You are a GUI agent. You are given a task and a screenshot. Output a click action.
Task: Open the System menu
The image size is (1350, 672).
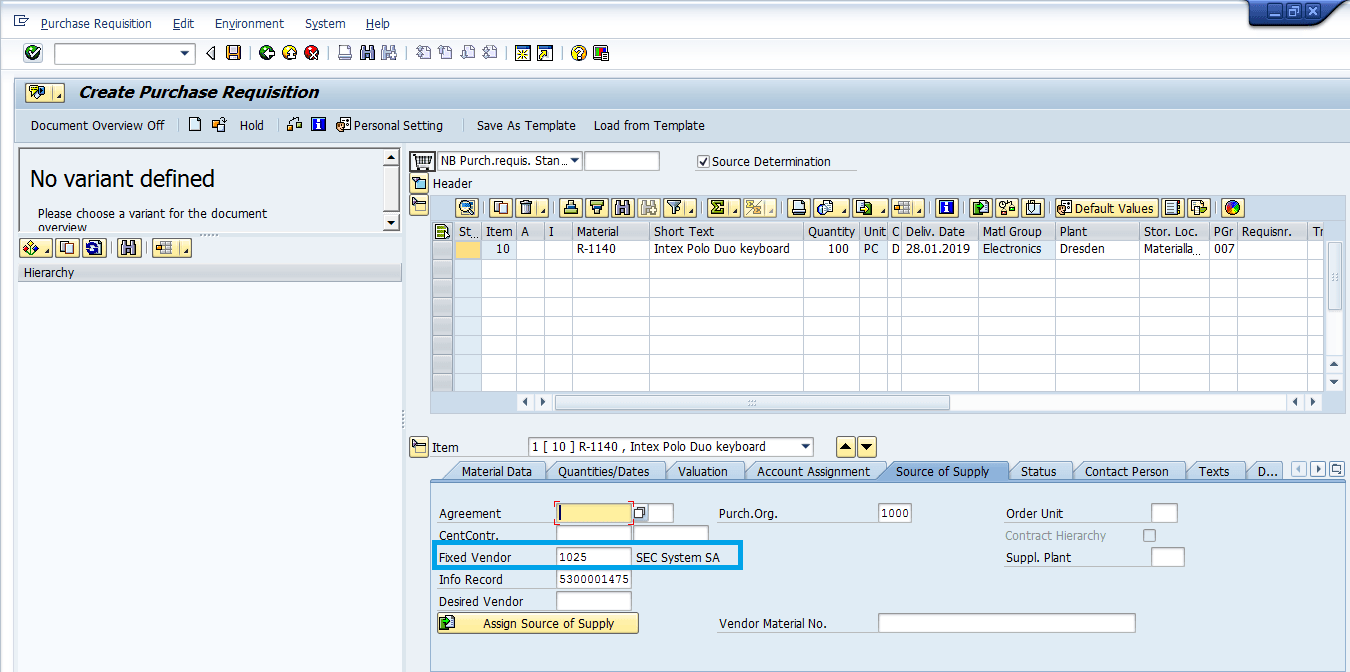(x=325, y=23)
